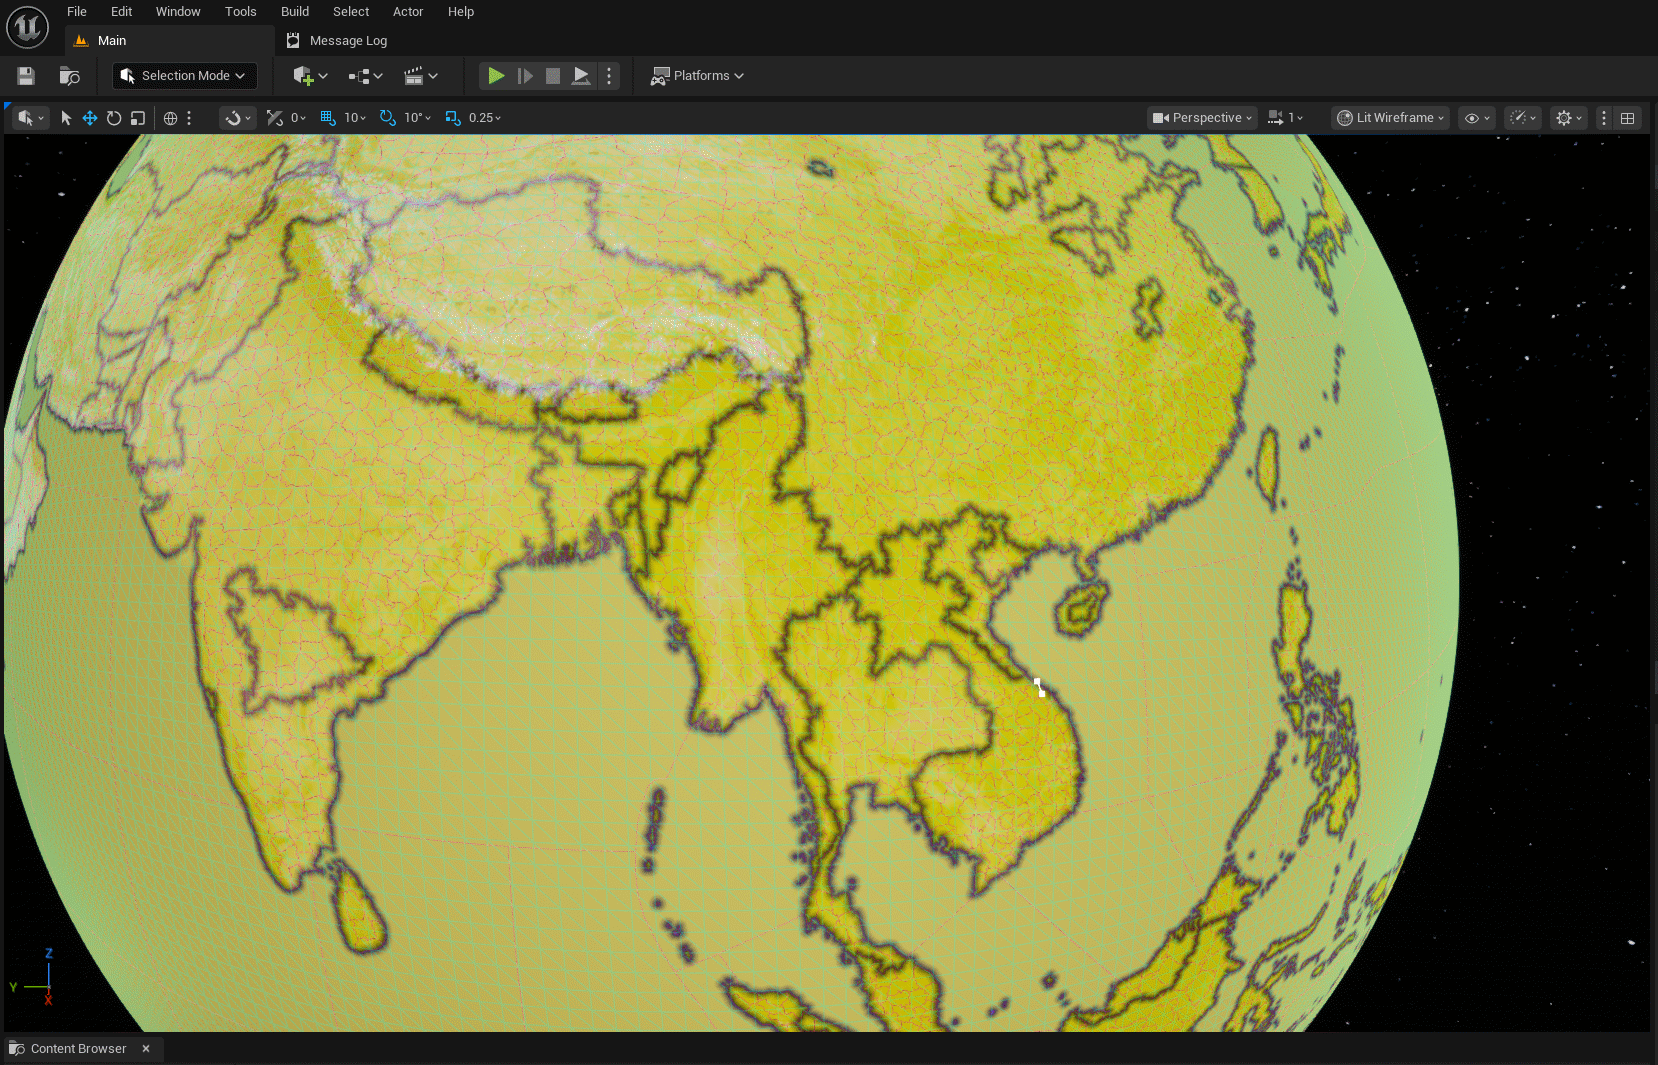Stop the play session with square button
This screenshot has height=1065, width=1658.
(553, 76)
